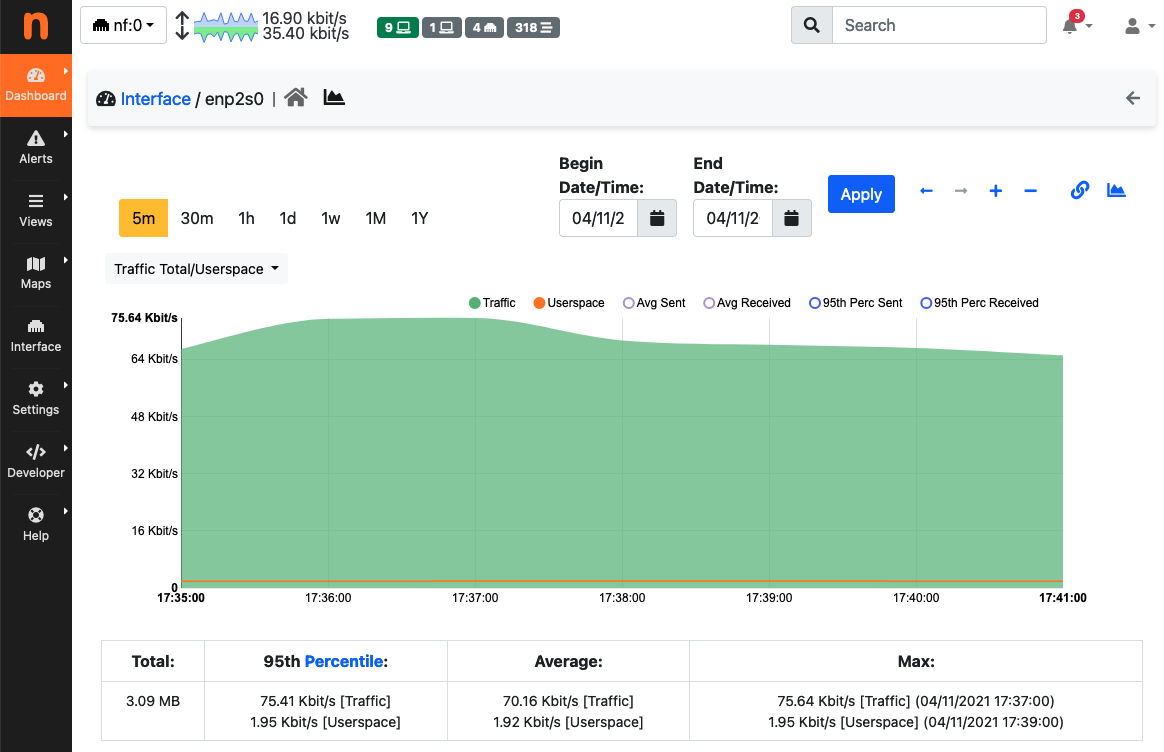Image resolution: width=1164 pixels, height=752 pixels.
Task: Click the search magnifier icon
Action: pos(811,25)
